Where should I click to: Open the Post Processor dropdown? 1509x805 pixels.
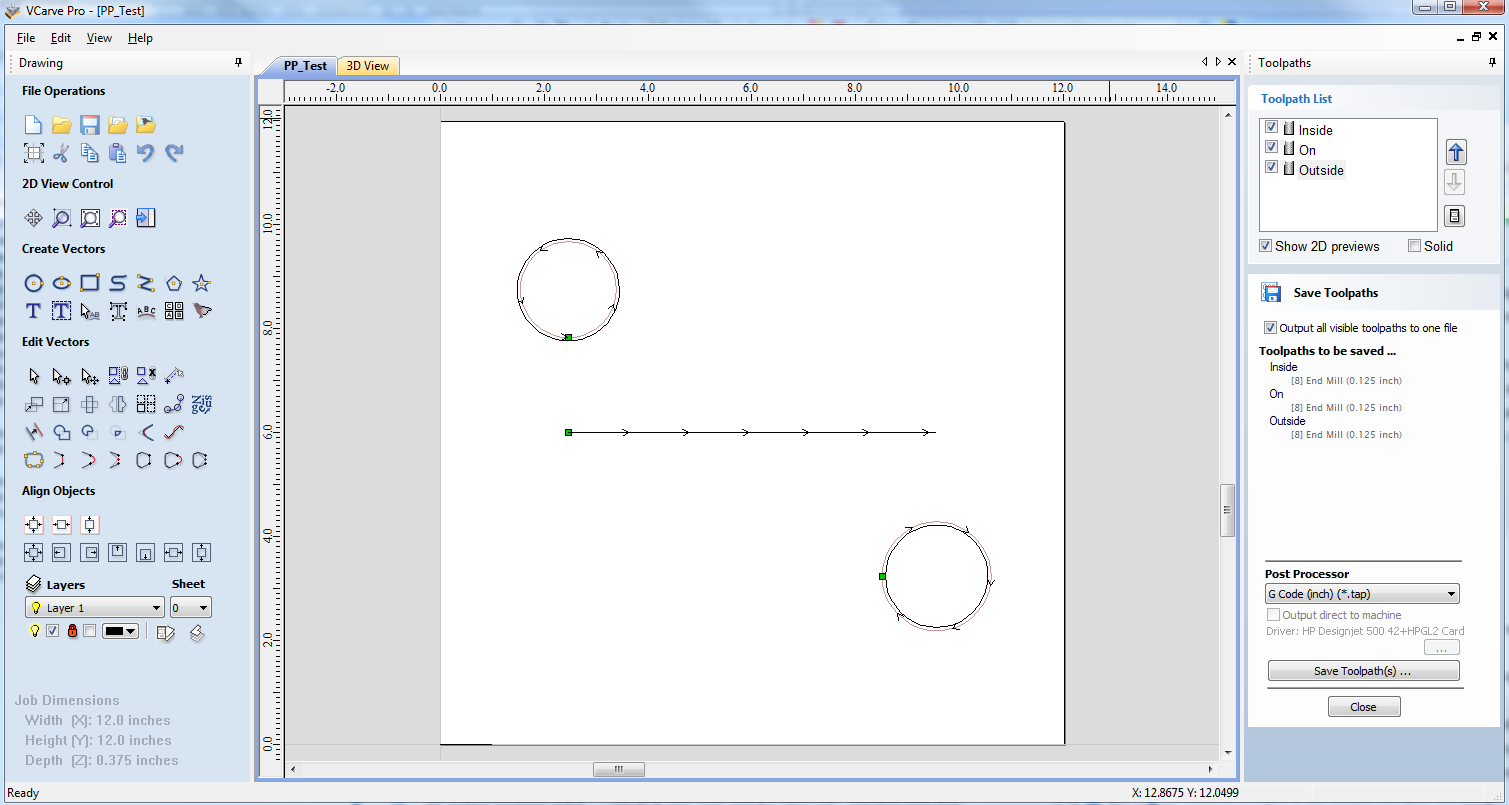click(x=1362, y=594)
